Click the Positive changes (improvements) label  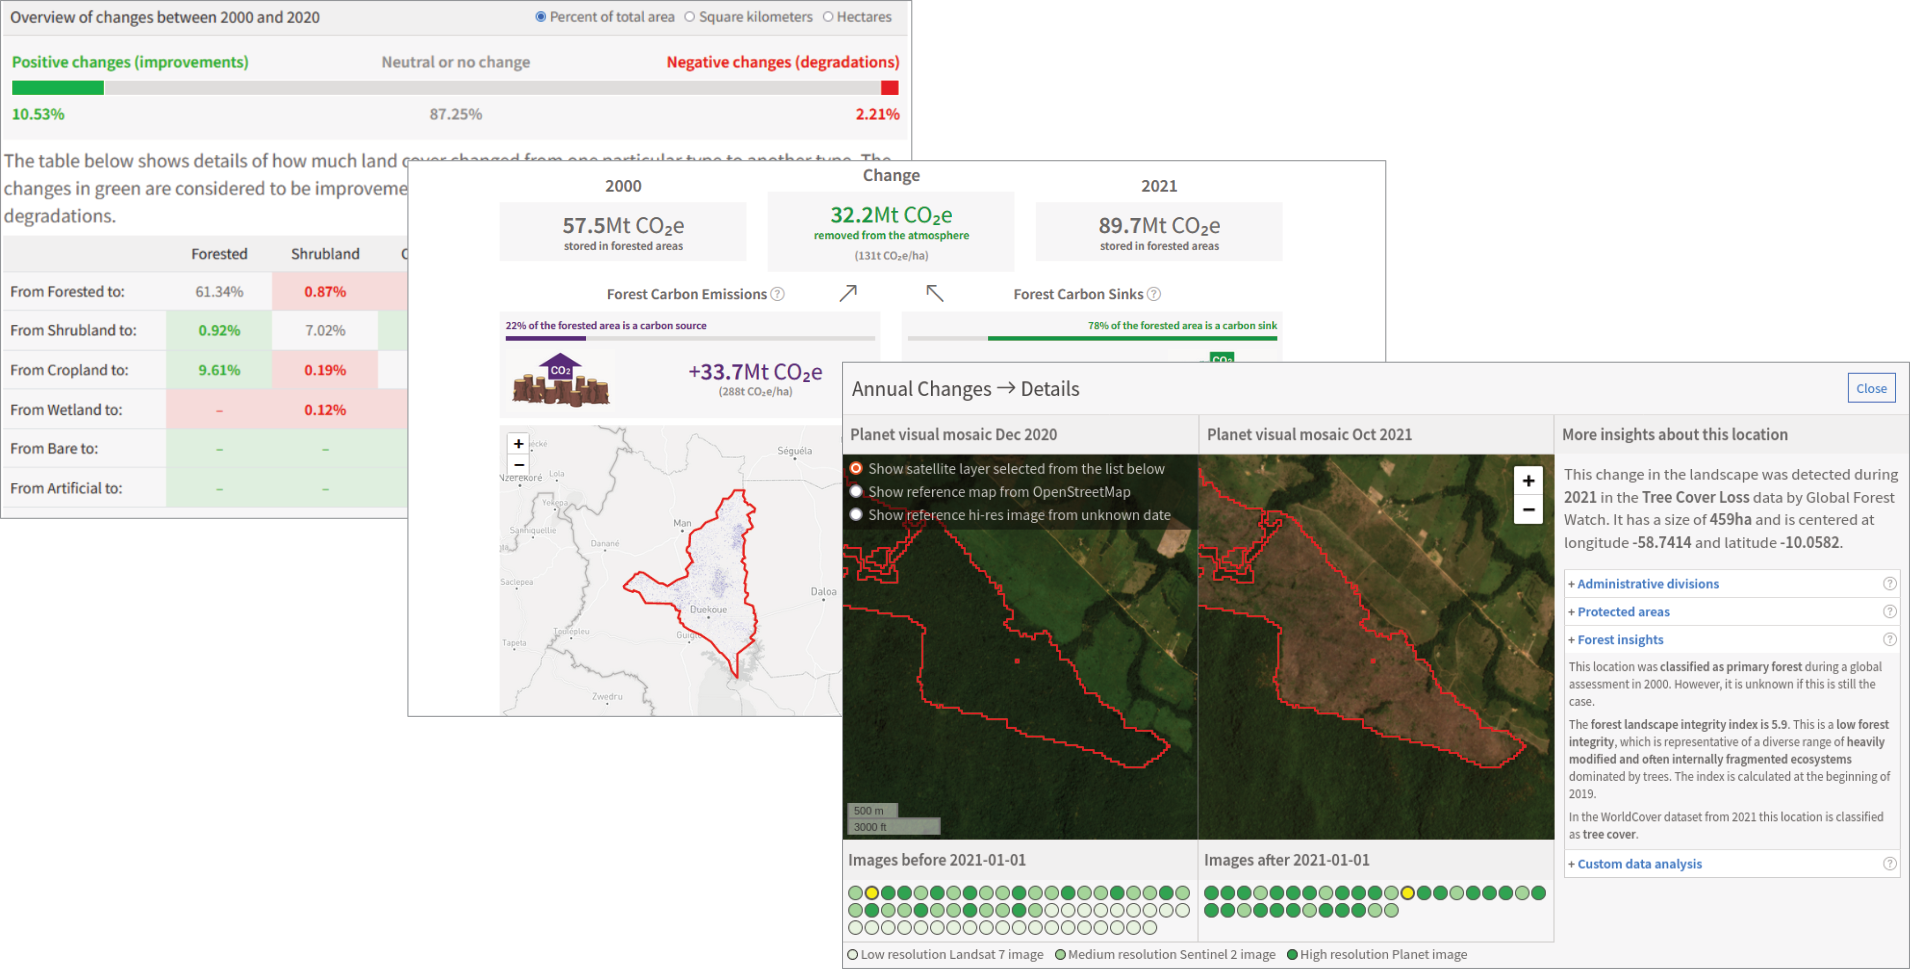130,62
